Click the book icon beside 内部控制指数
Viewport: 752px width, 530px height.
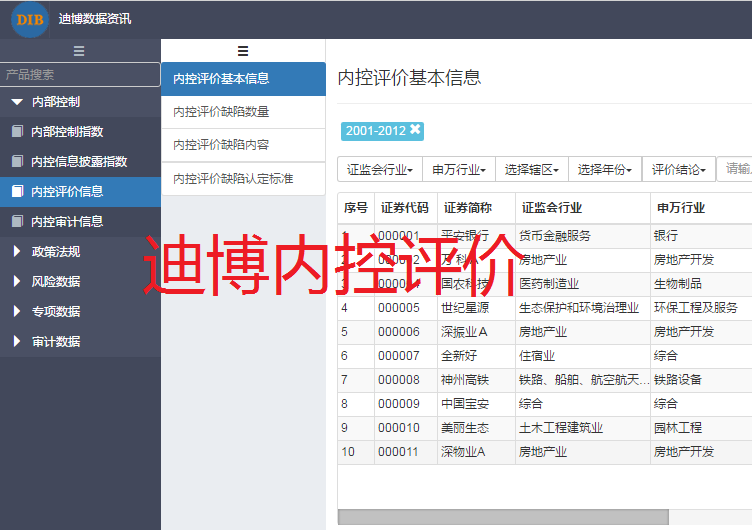coord(17,131)
